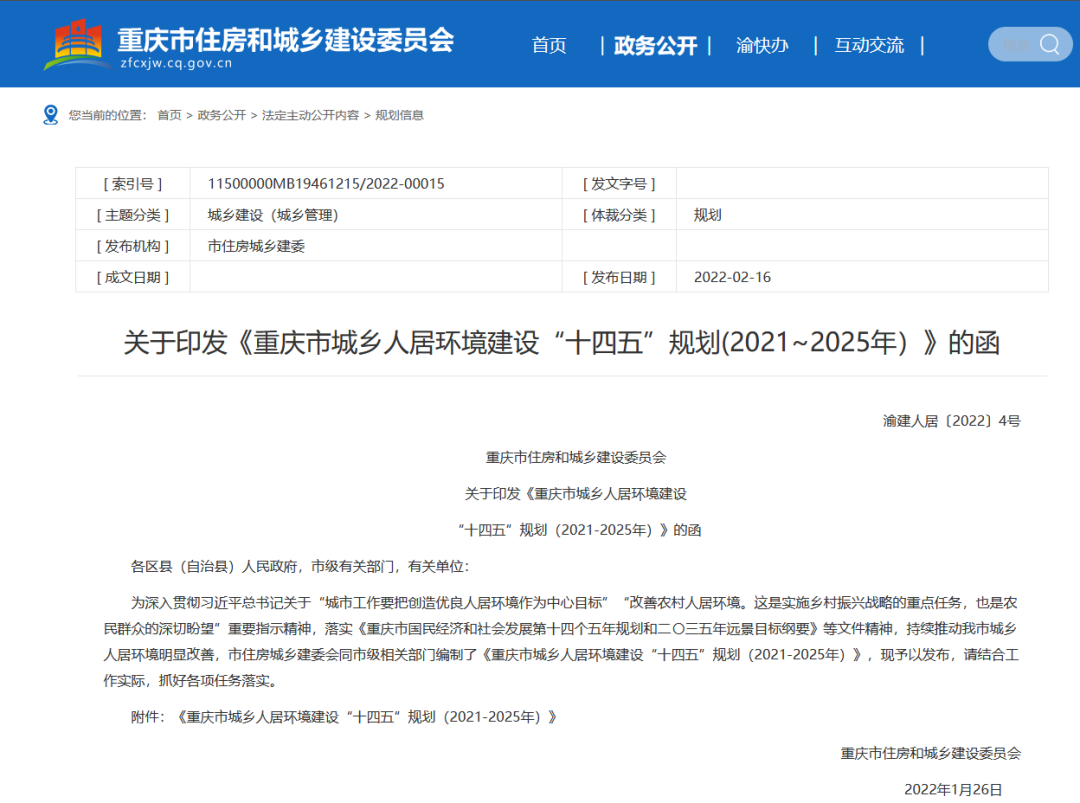Click the 索引号 label cell

[133, 184]
